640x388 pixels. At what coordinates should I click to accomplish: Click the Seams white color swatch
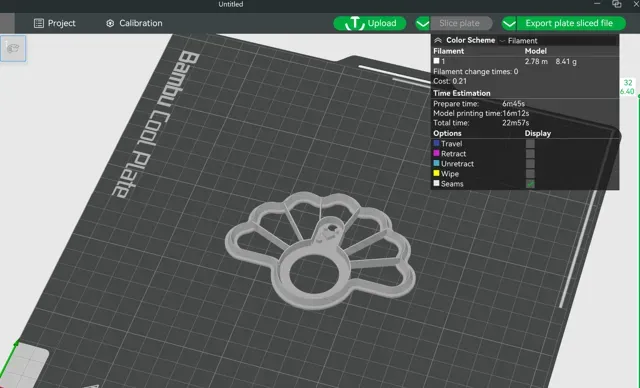tap(436, 183)
